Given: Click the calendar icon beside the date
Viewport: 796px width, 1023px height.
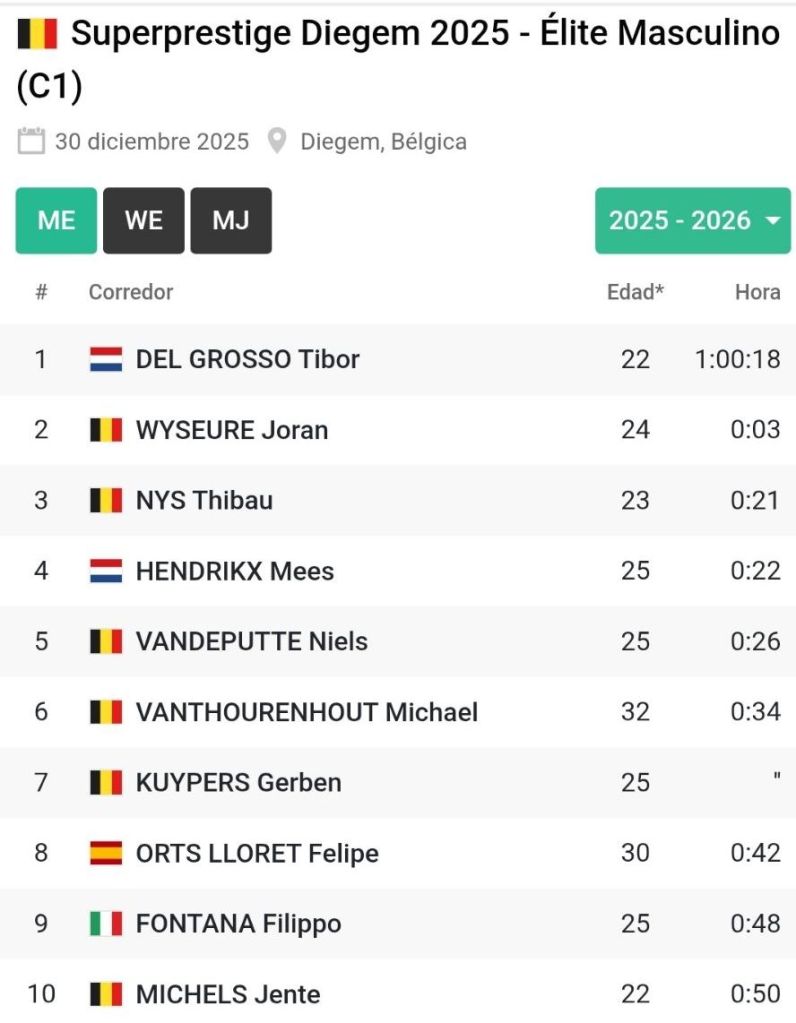Looking at the screenshot, I should [x=31, y=141].
